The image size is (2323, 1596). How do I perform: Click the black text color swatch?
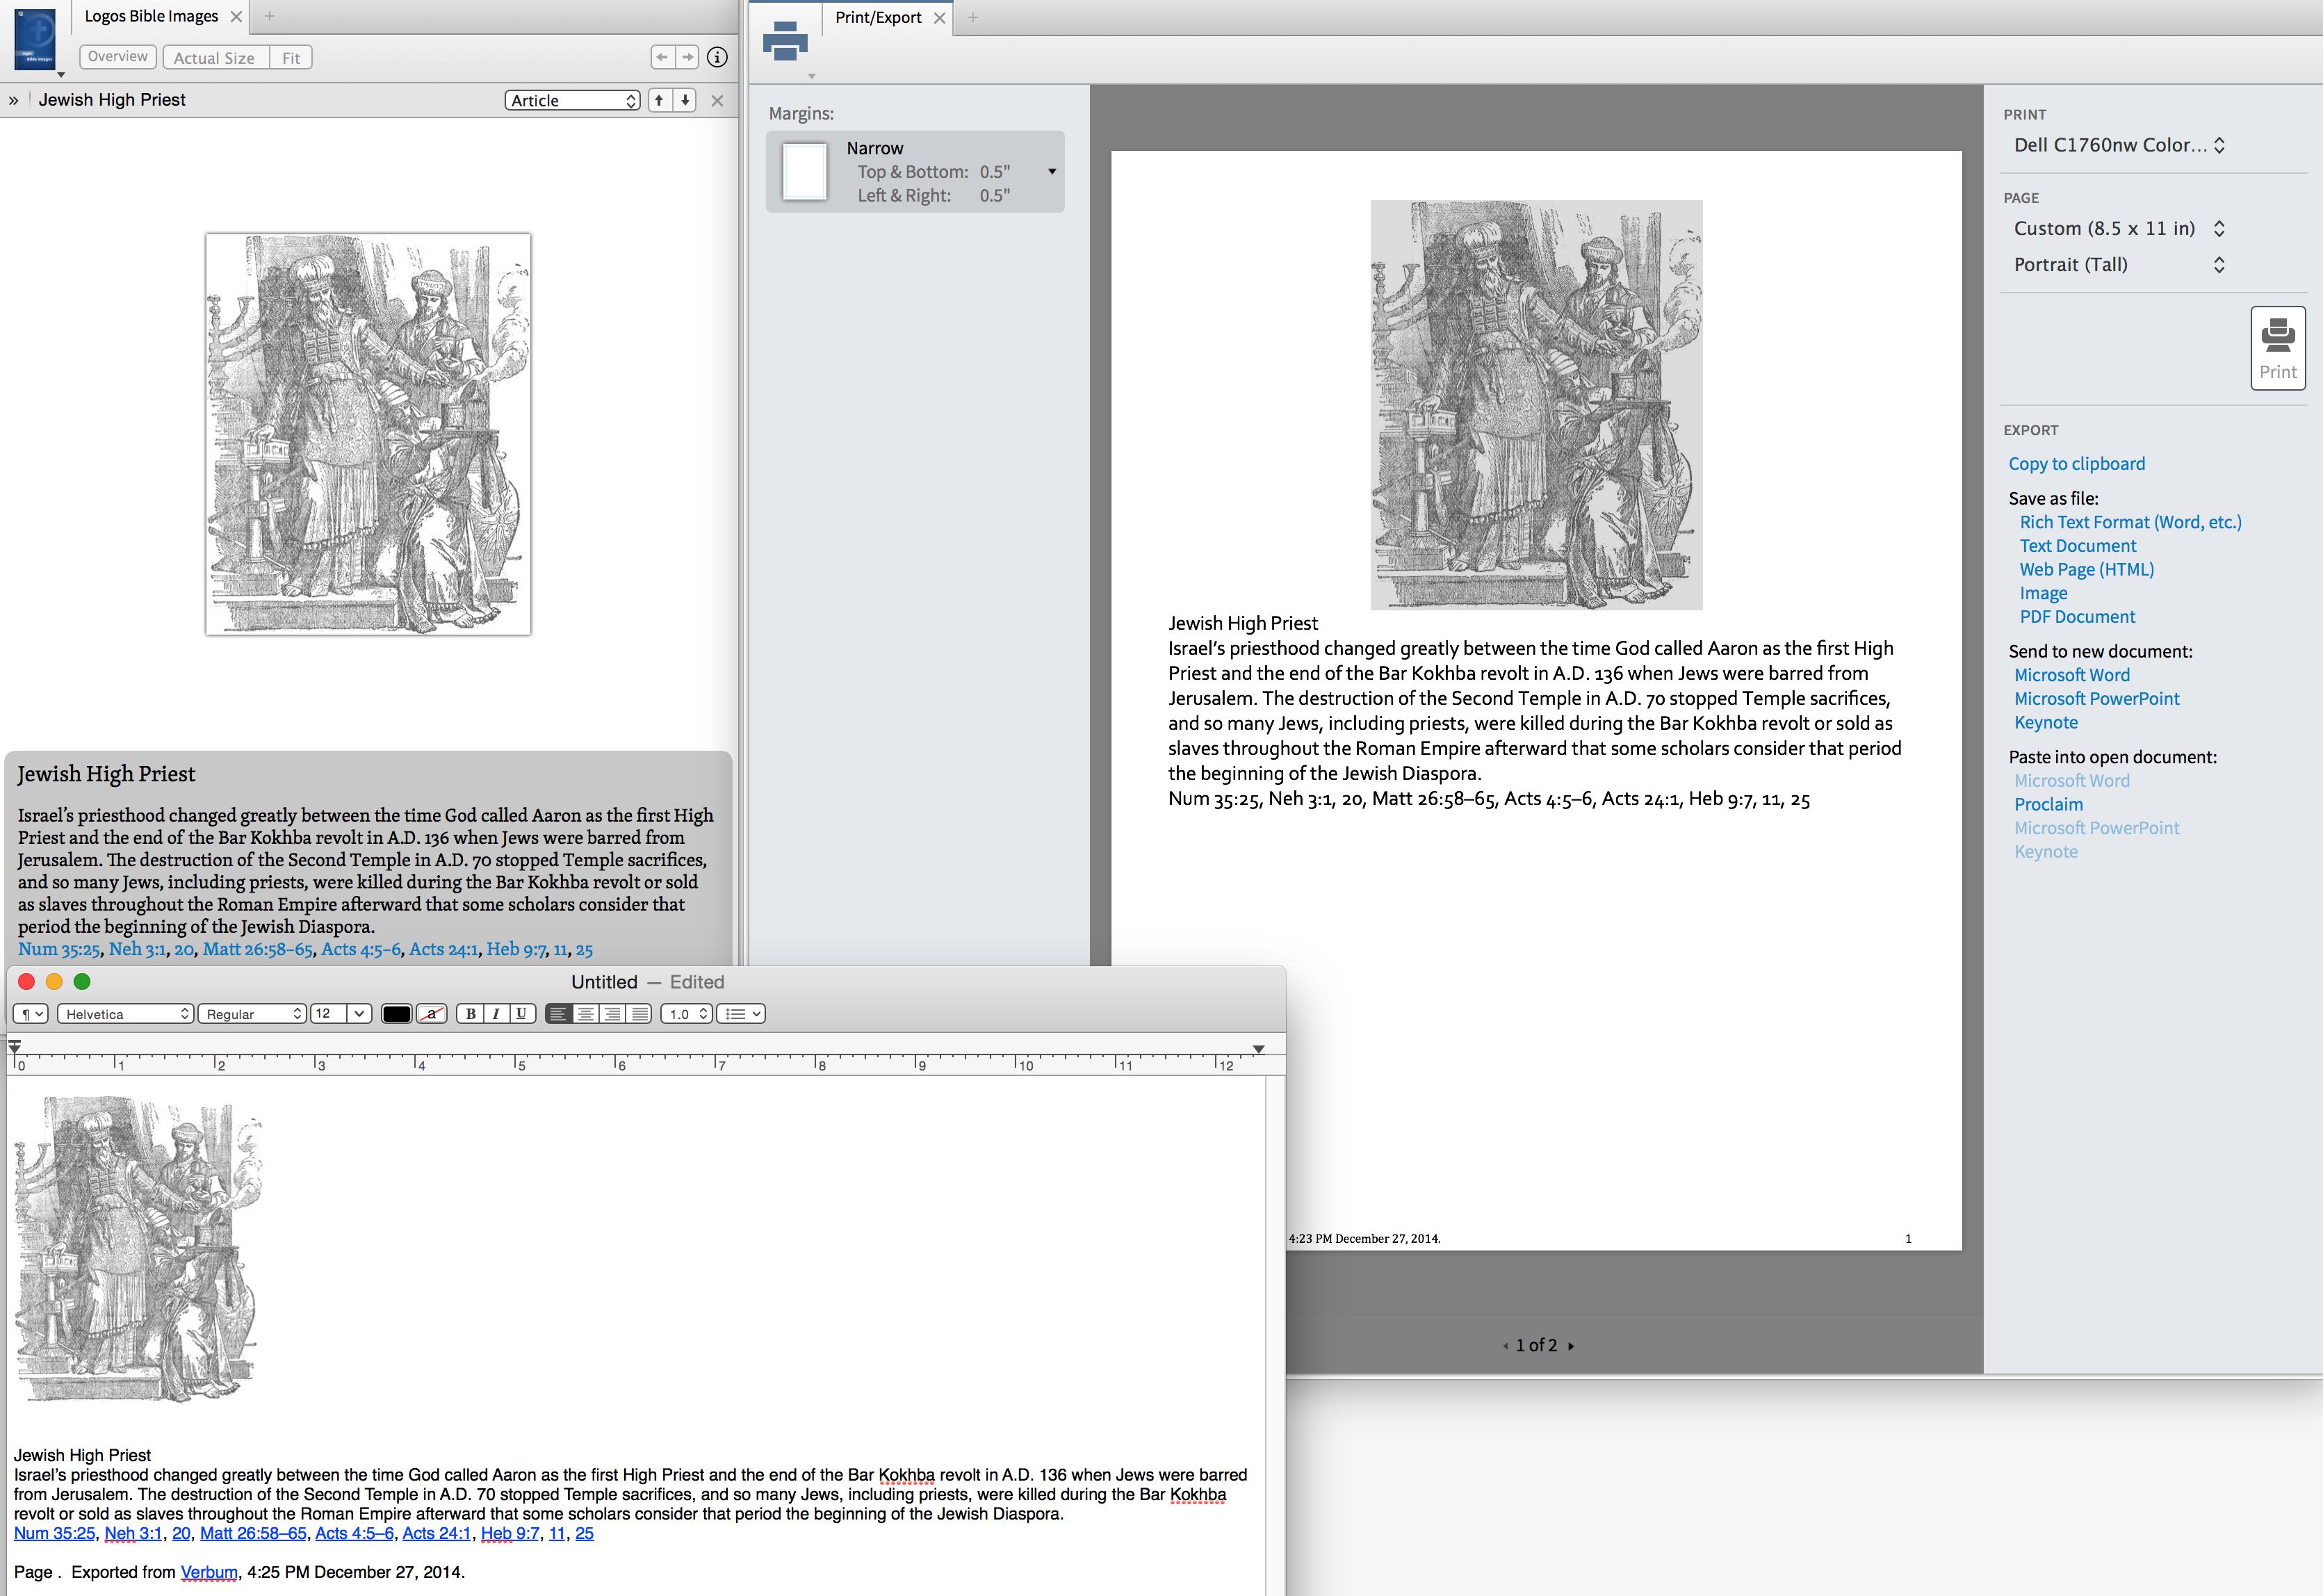[396, 1014]
